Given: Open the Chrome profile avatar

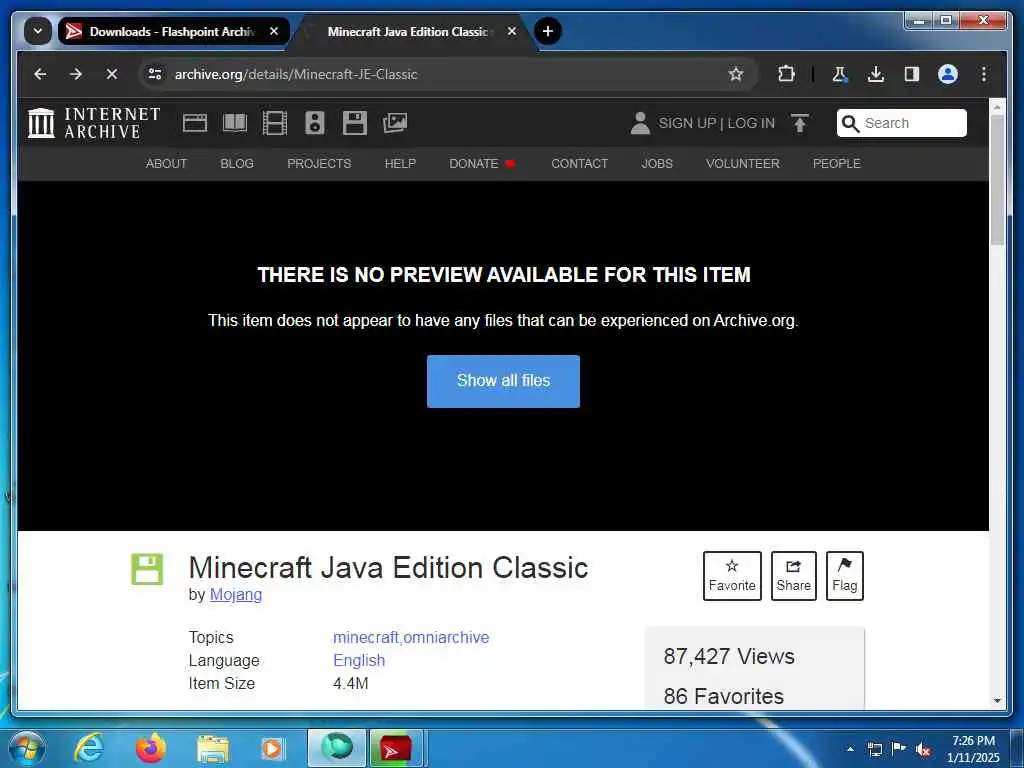Looking at the screenshot, I should (948, 74).
